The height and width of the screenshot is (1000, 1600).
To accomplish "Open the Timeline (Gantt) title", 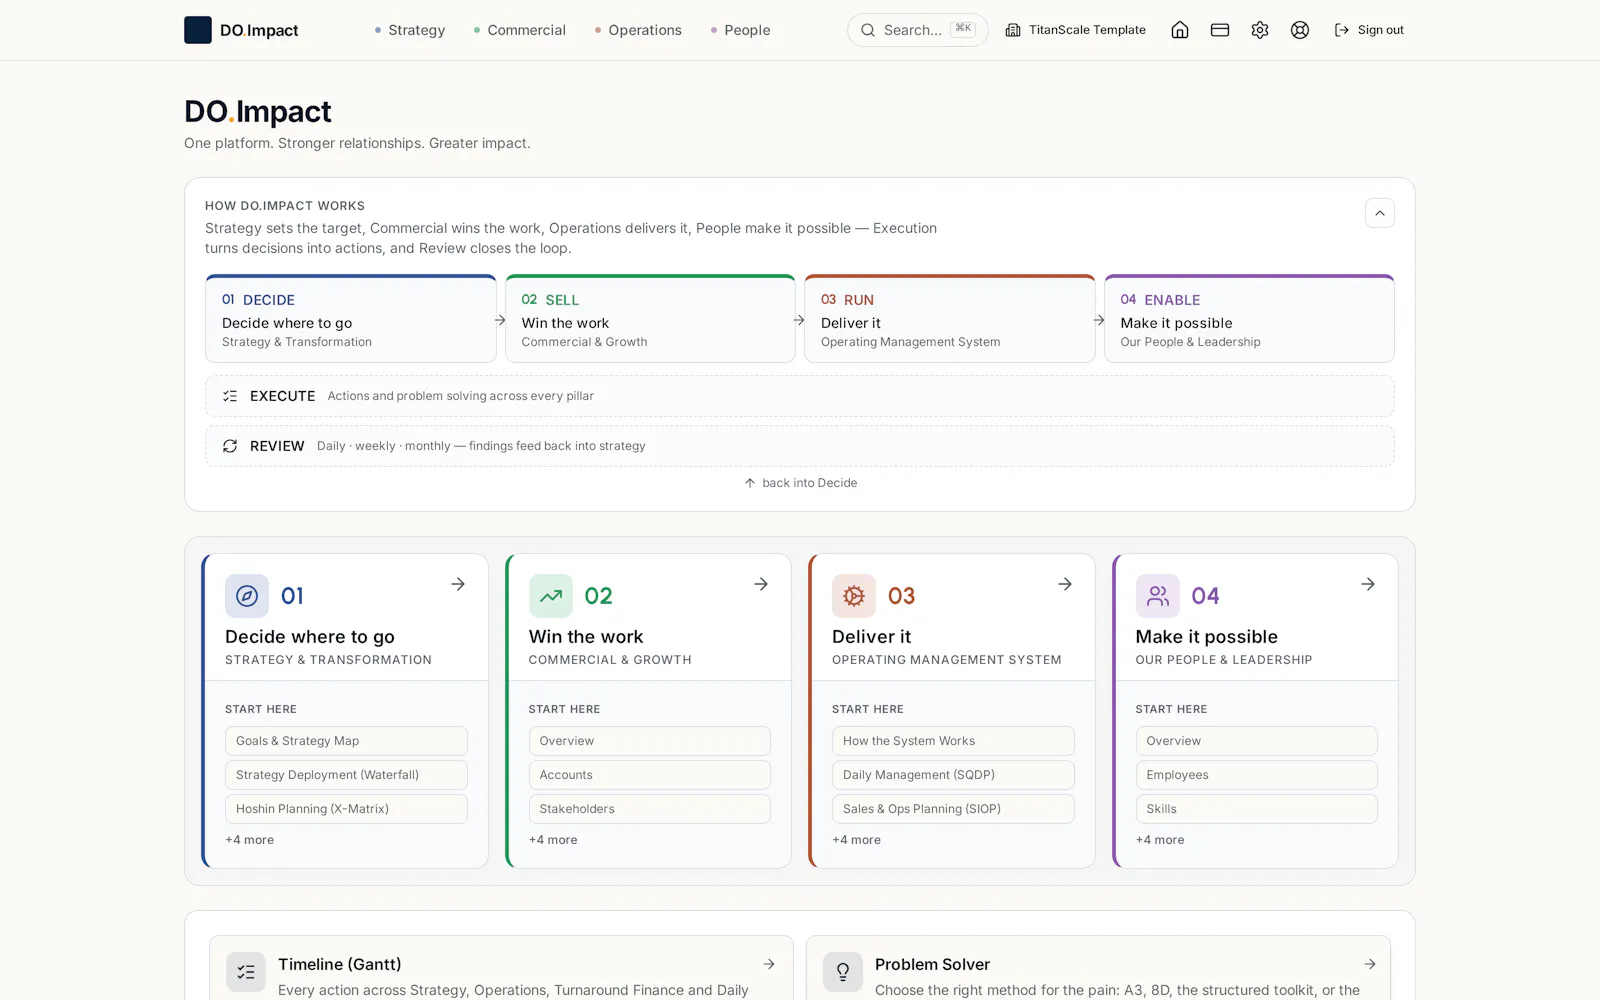I will [340, 964].
